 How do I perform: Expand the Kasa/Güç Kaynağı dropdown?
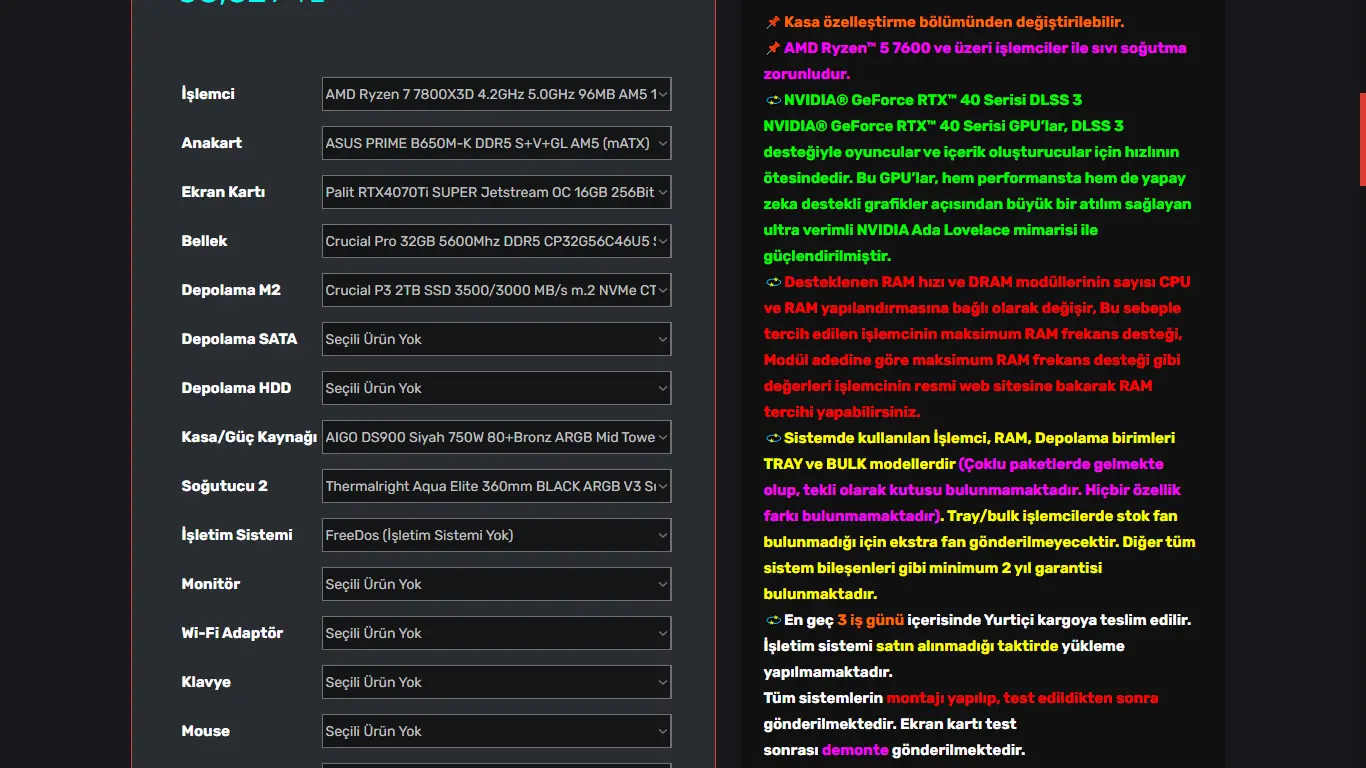[496, 437]
